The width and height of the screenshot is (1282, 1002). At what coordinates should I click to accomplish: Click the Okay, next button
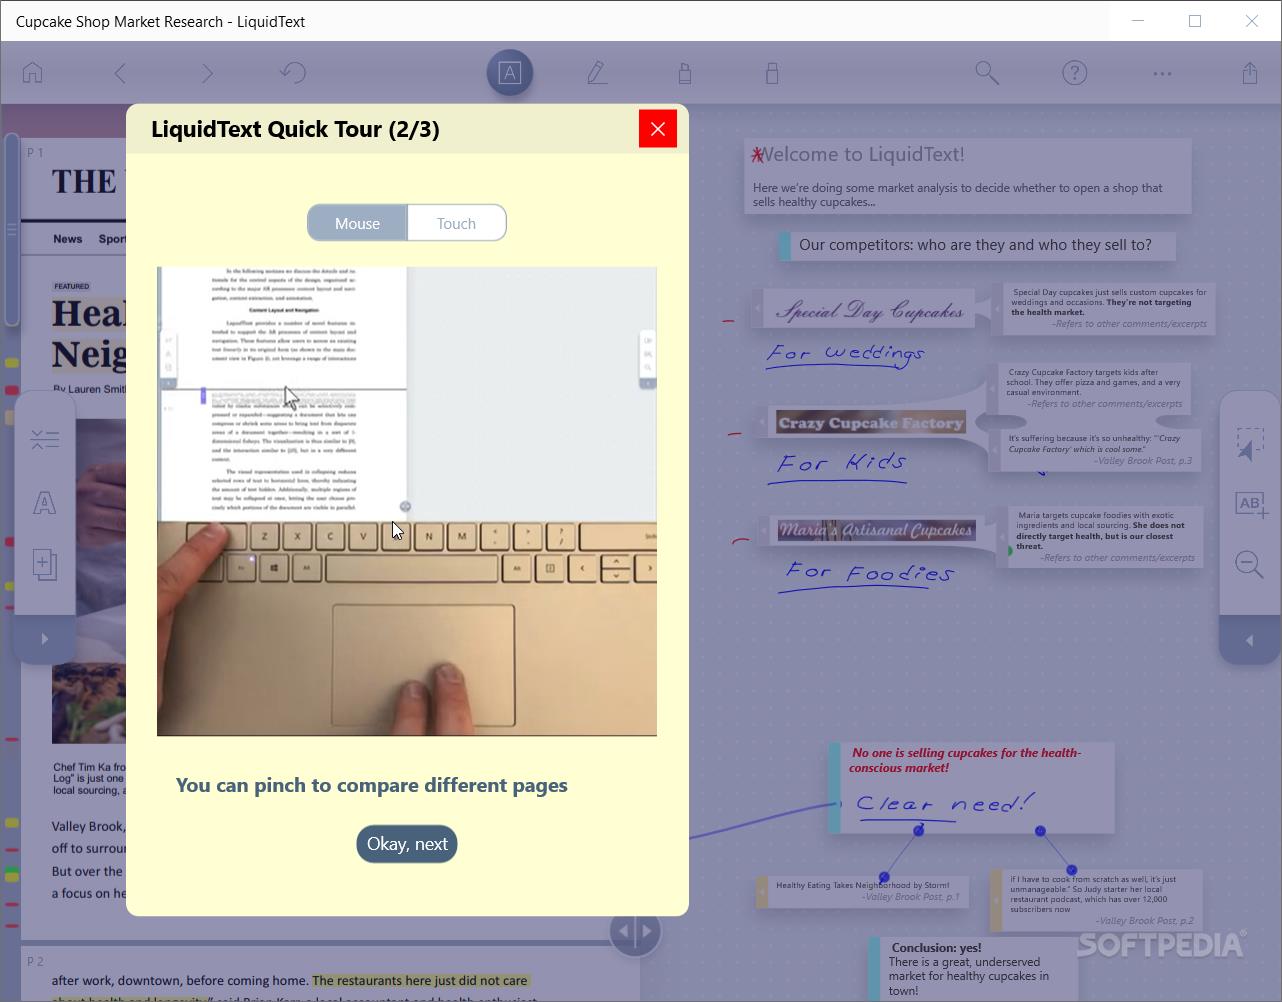coord(407,844)
